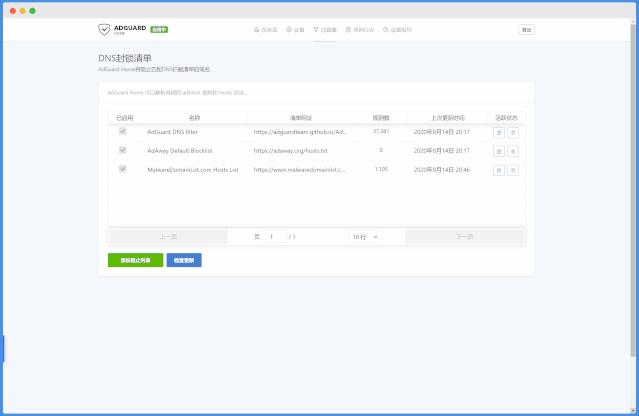This screenshot has height=416, width=639.
Task: Edit the MalwareDomainList.com Hosts List entry
Action: click(499, 170)
